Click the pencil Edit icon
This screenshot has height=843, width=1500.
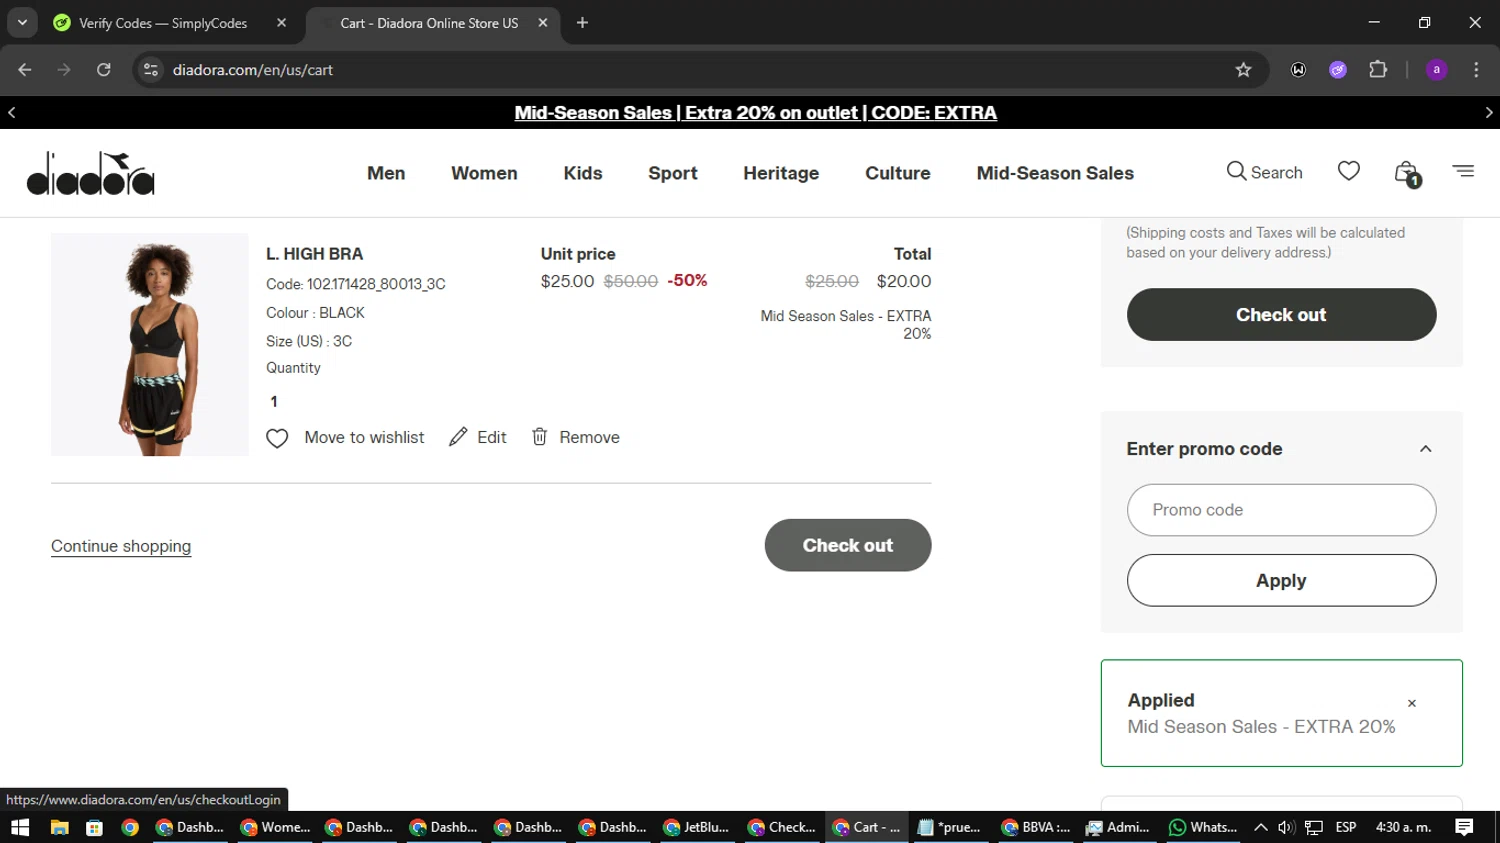click(458, 437)
